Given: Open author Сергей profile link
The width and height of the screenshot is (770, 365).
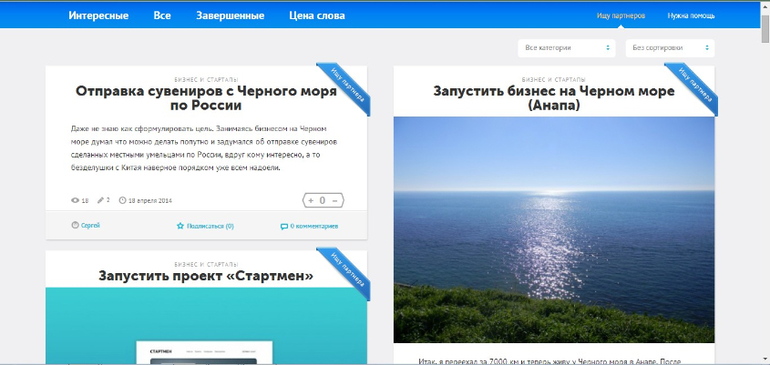Looking at the screenshot, I should (x=90, y=225).
